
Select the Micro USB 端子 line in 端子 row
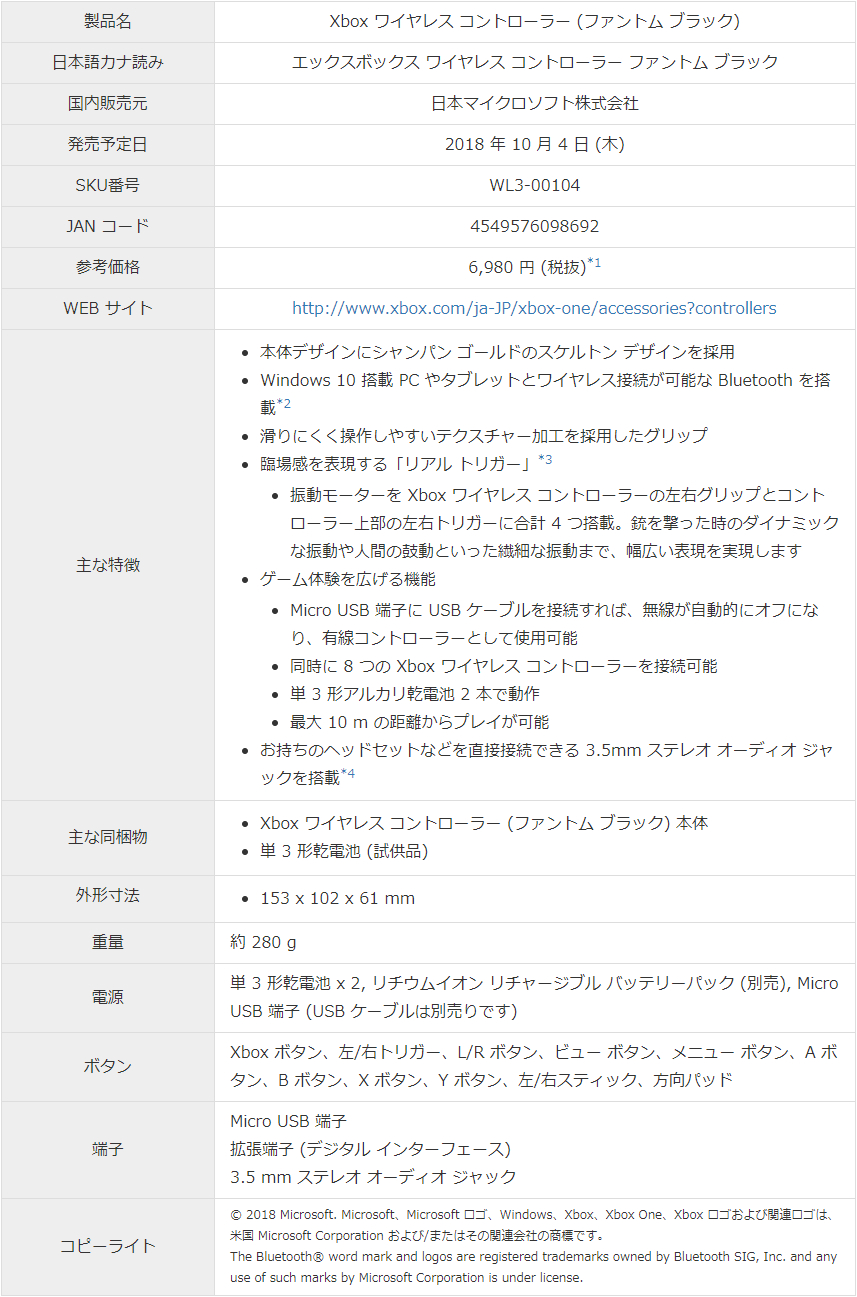288,1121
